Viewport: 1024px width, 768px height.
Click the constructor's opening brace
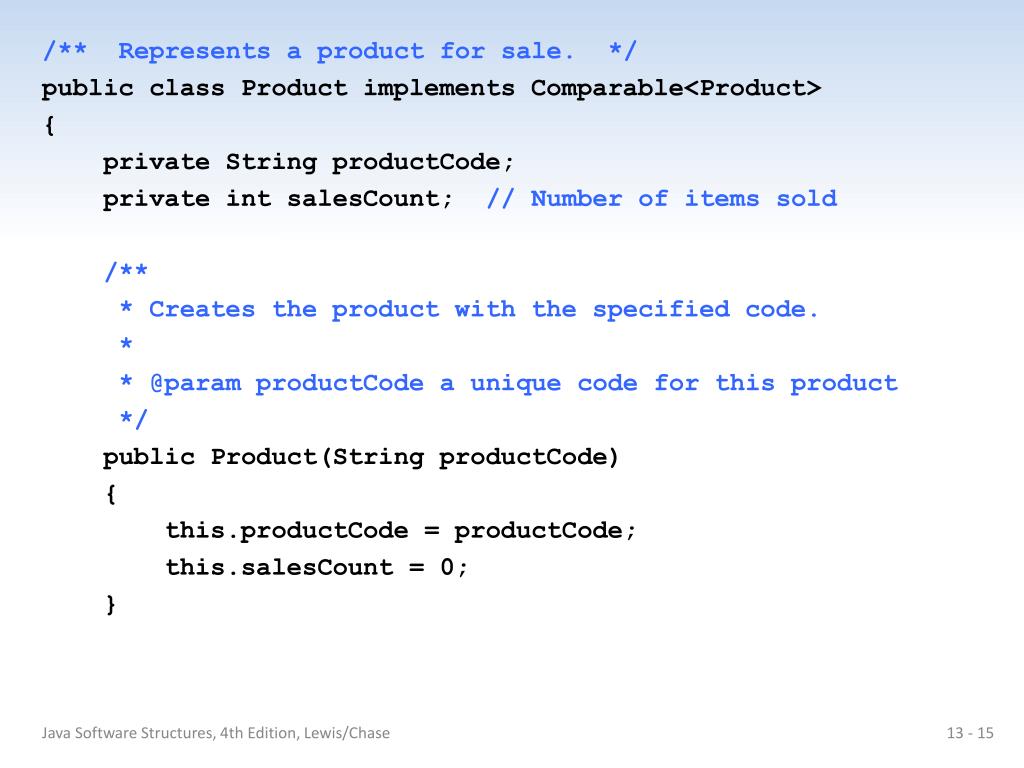111,494
